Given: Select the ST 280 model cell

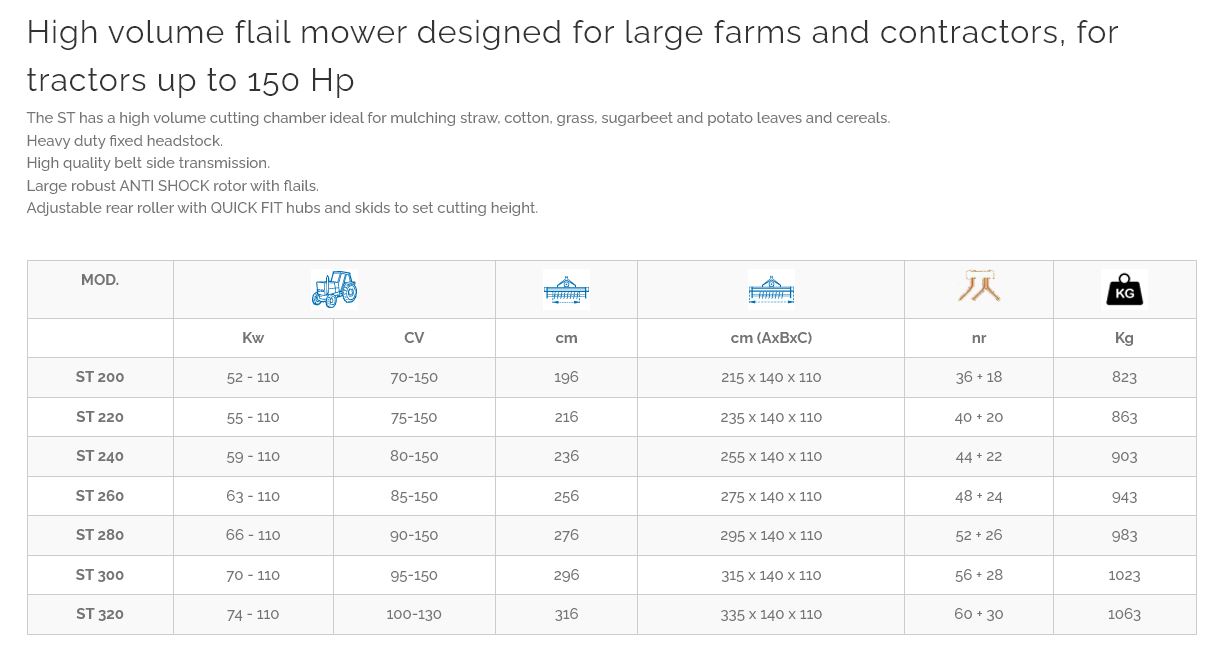Looking at the screenshot, I should click(x=100, y=535).
